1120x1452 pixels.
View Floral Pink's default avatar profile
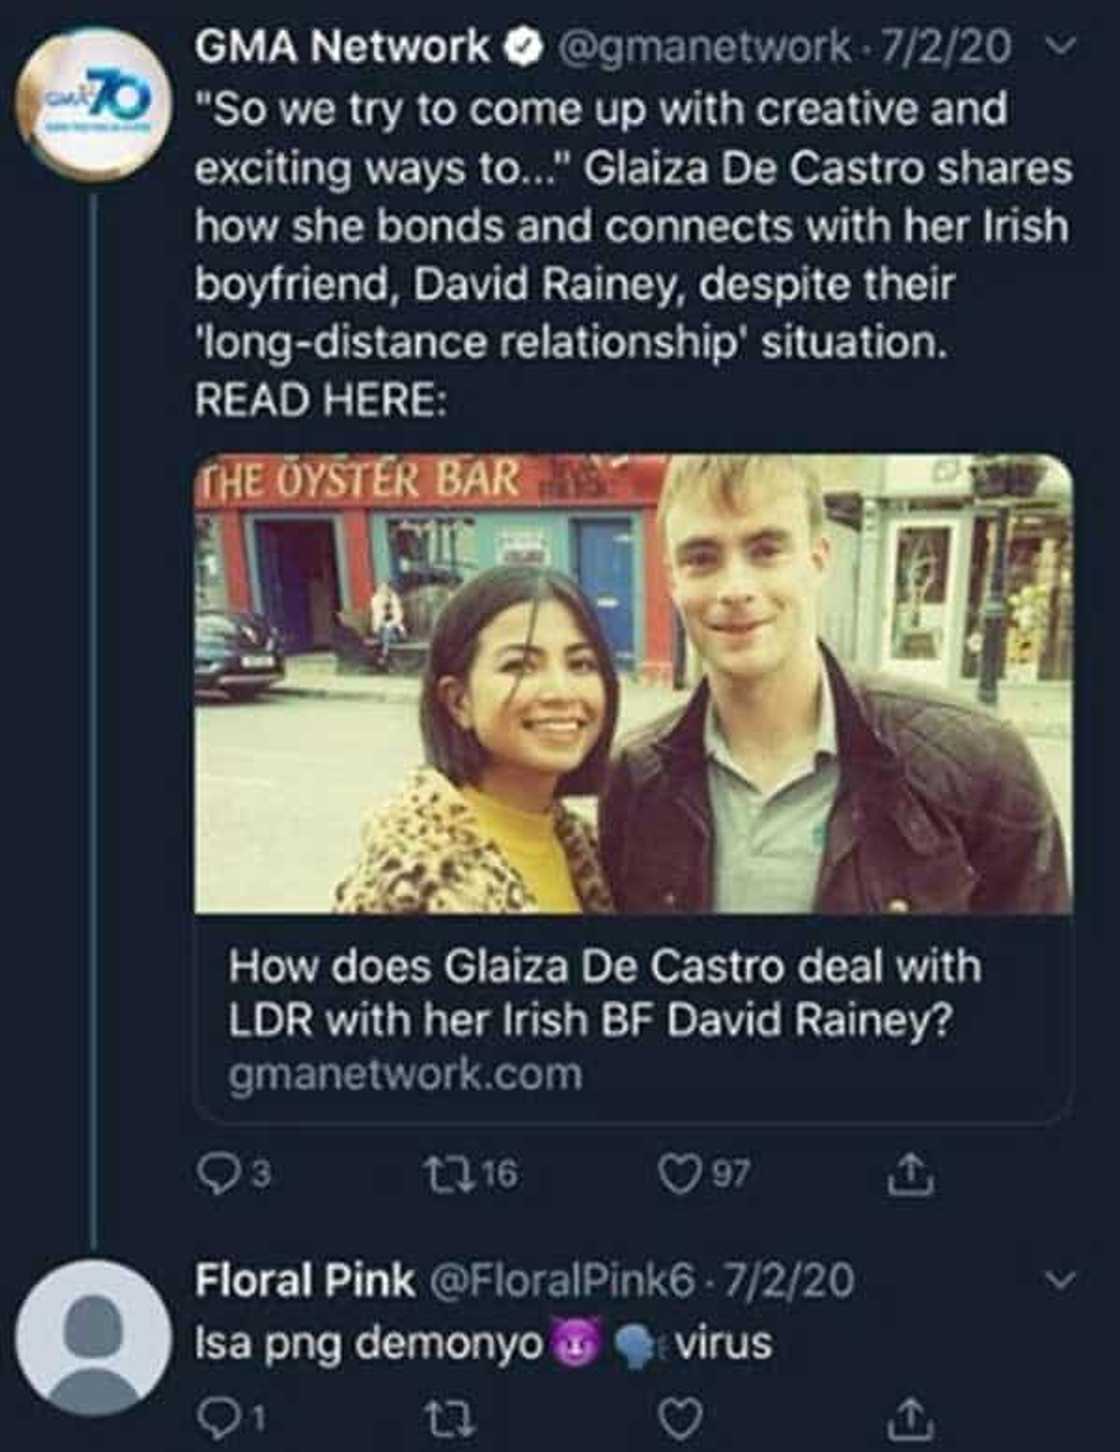pyautogui.click(x=96, y=1338)
